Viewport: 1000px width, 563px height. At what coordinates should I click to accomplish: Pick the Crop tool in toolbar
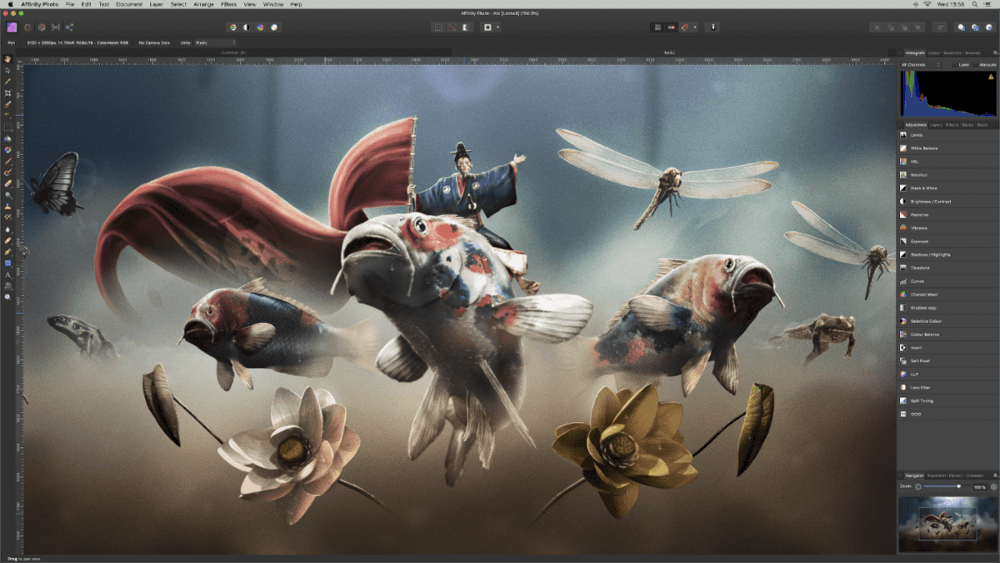(x=8, y=93)
